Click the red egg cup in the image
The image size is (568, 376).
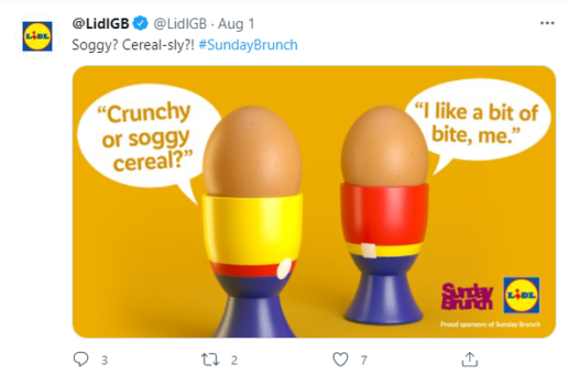[x=384, y=254]
